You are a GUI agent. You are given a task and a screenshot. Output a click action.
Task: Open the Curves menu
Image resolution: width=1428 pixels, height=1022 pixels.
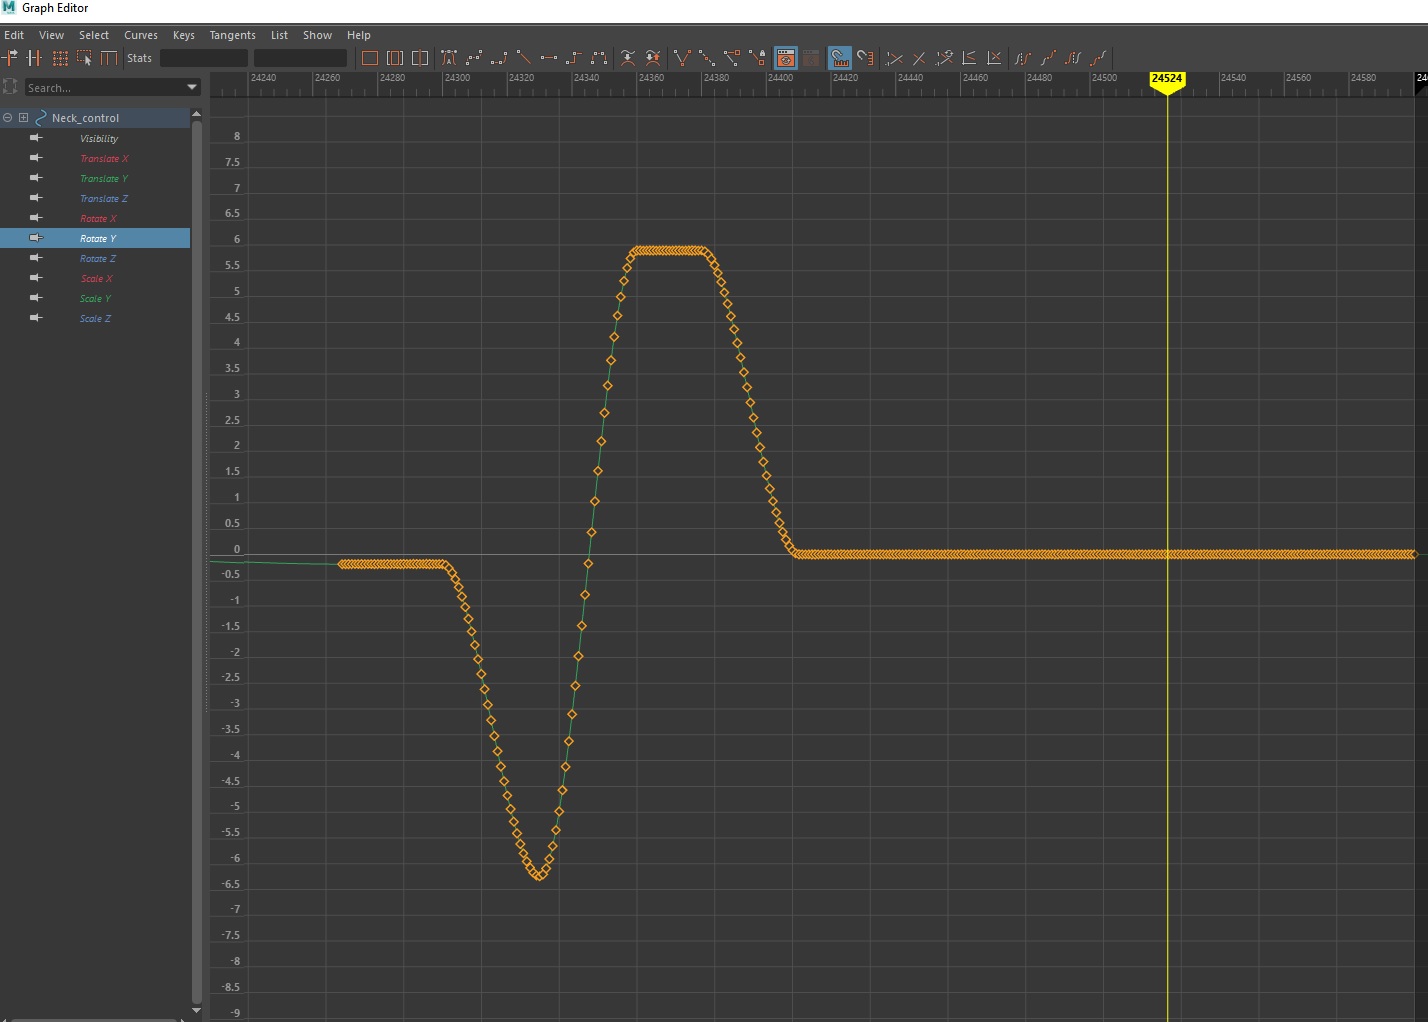click(141, 35)
